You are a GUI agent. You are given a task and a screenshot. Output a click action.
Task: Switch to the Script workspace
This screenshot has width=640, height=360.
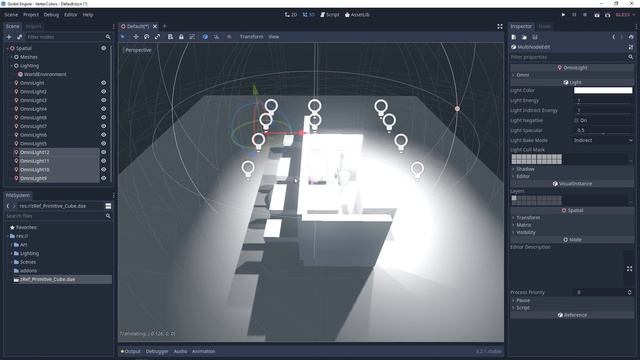click(x=329, y=15)
